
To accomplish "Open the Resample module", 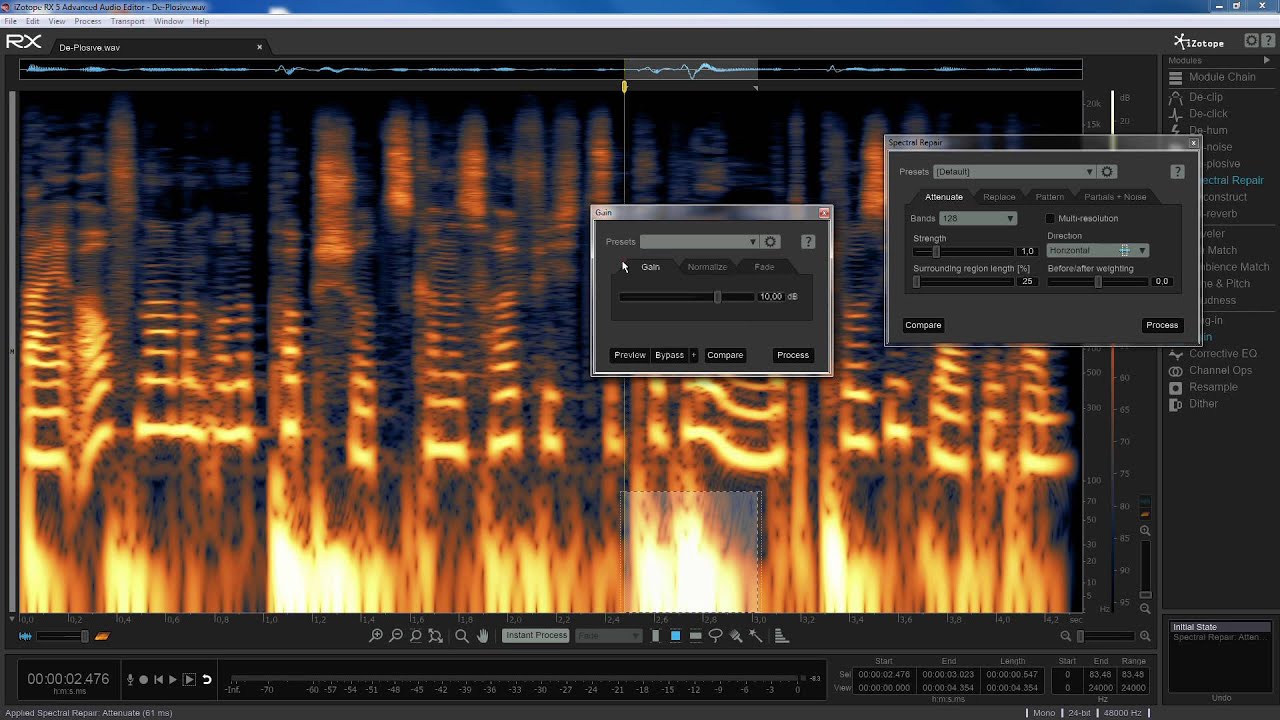I will tap(1203, 387).
